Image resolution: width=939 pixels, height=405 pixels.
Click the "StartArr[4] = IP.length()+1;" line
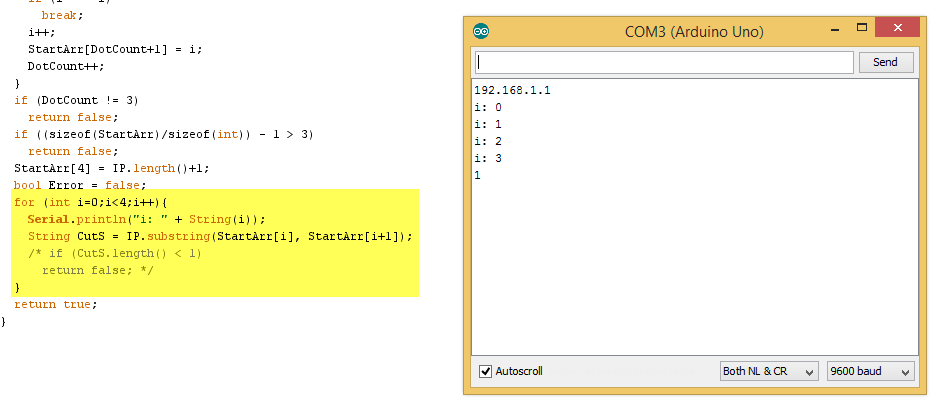pos(111,168)
